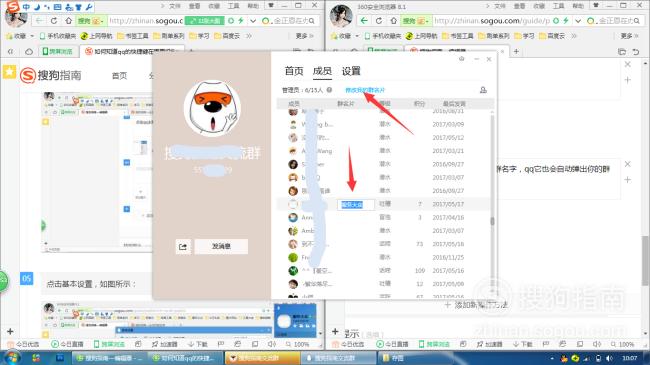Click home icon in left browser window
The image size is (650, 365).
point(68,21)
